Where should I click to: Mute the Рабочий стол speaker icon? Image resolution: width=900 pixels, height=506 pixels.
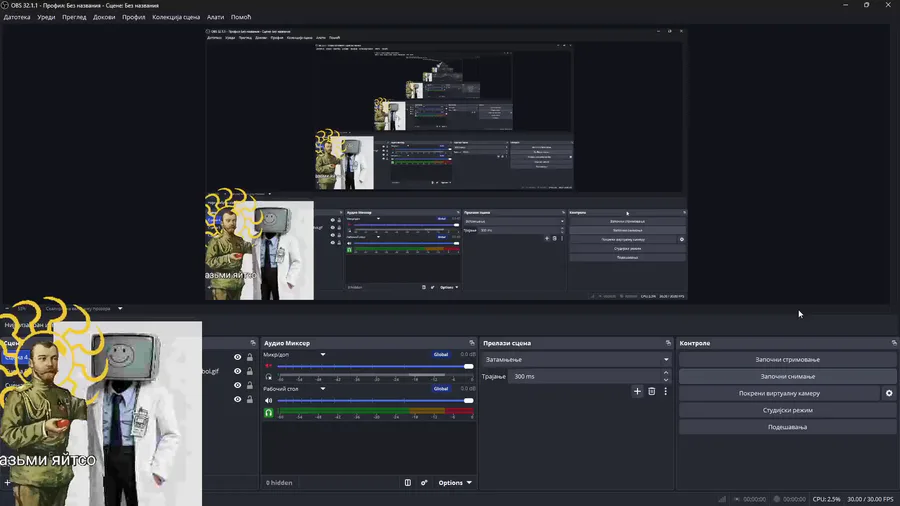(268, 400)
